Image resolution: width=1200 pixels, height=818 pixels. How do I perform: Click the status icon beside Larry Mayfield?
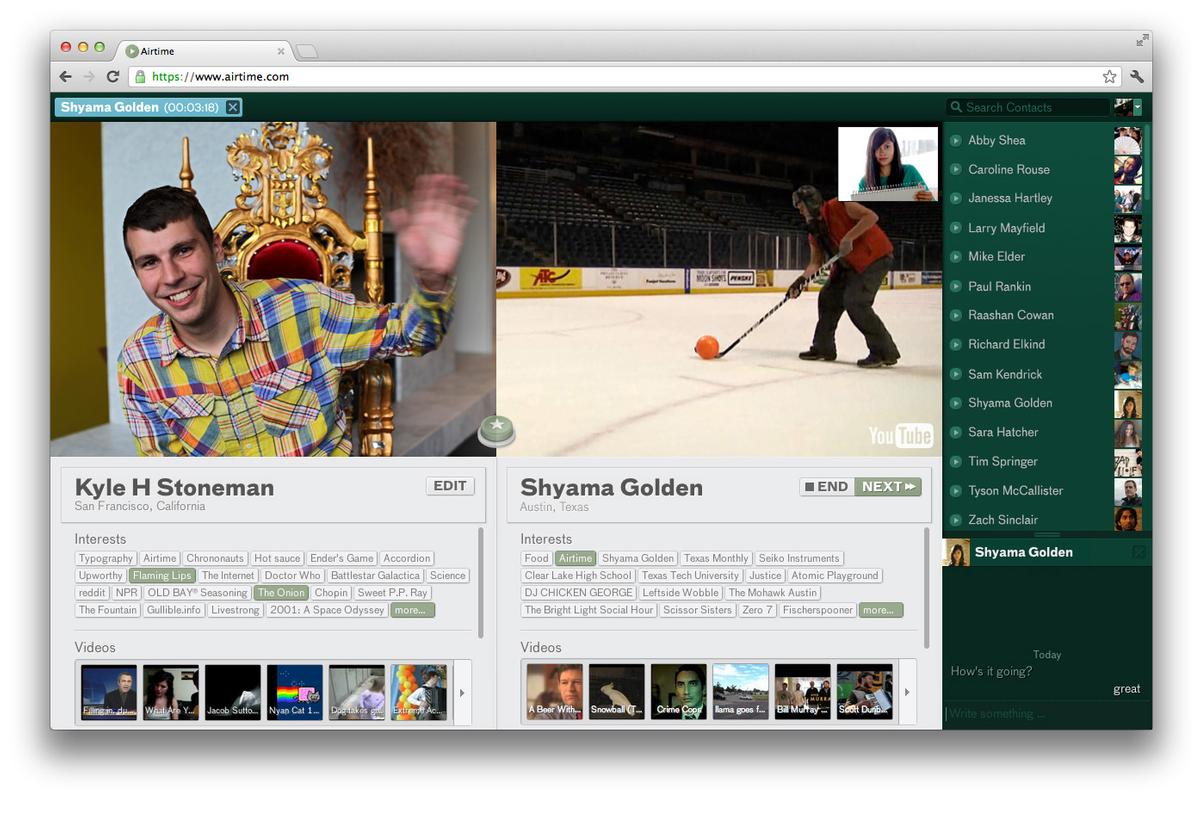click(x=956, y=228)
